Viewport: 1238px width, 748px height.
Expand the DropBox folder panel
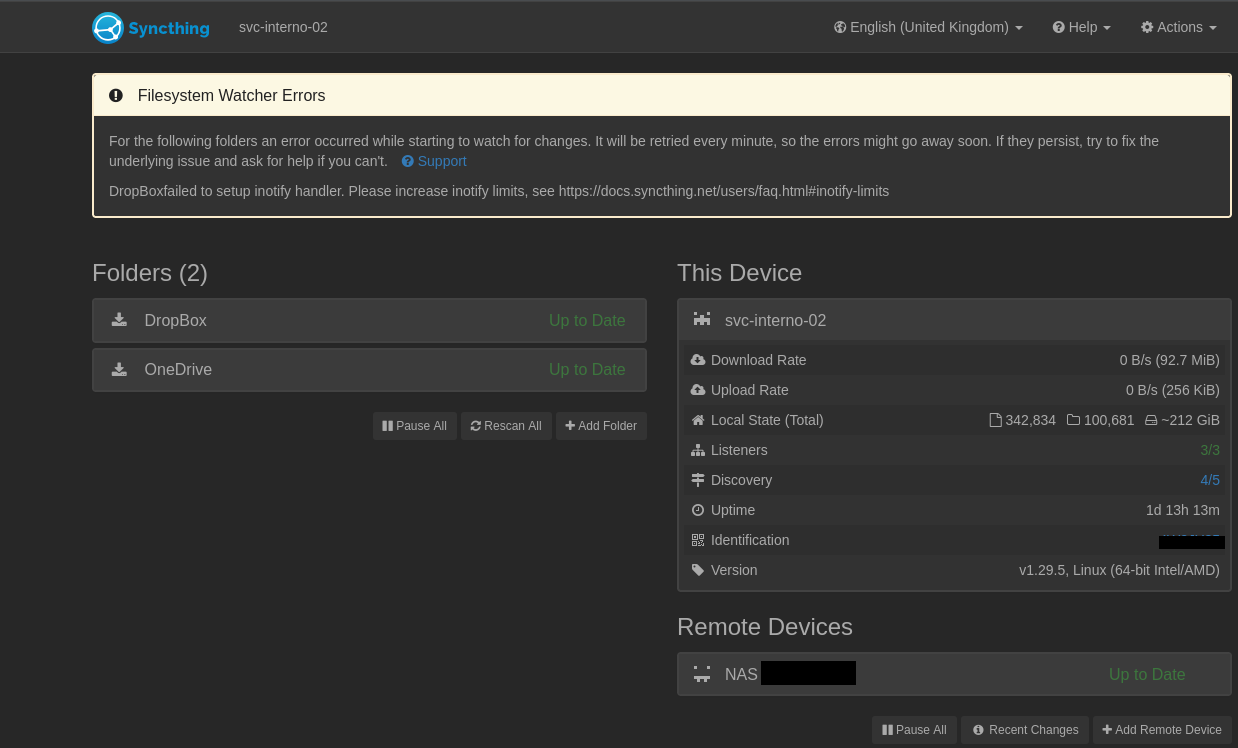(x=369, y=320)
